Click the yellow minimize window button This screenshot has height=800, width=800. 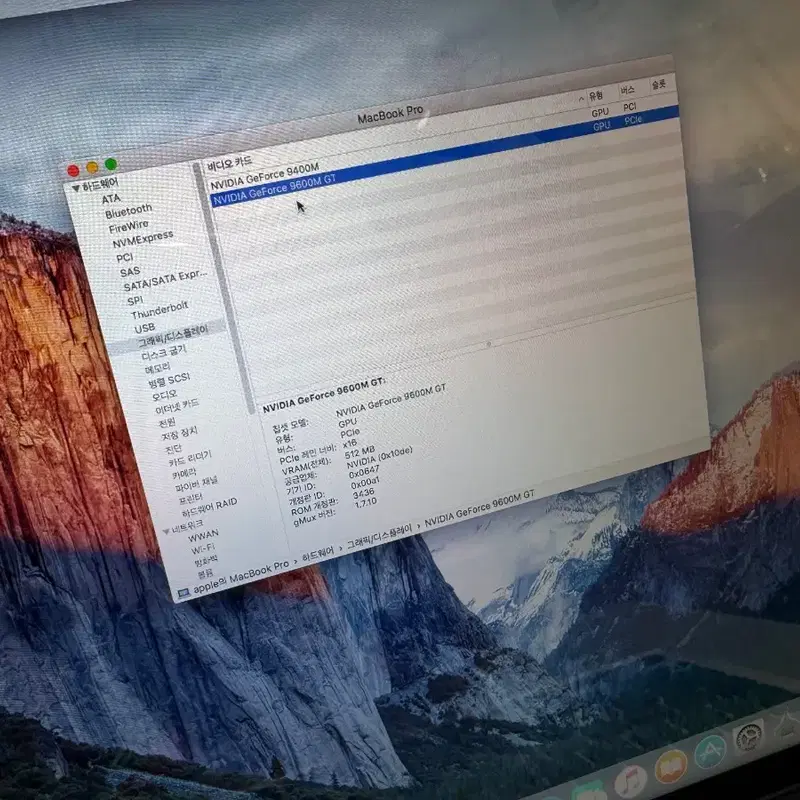92,167
